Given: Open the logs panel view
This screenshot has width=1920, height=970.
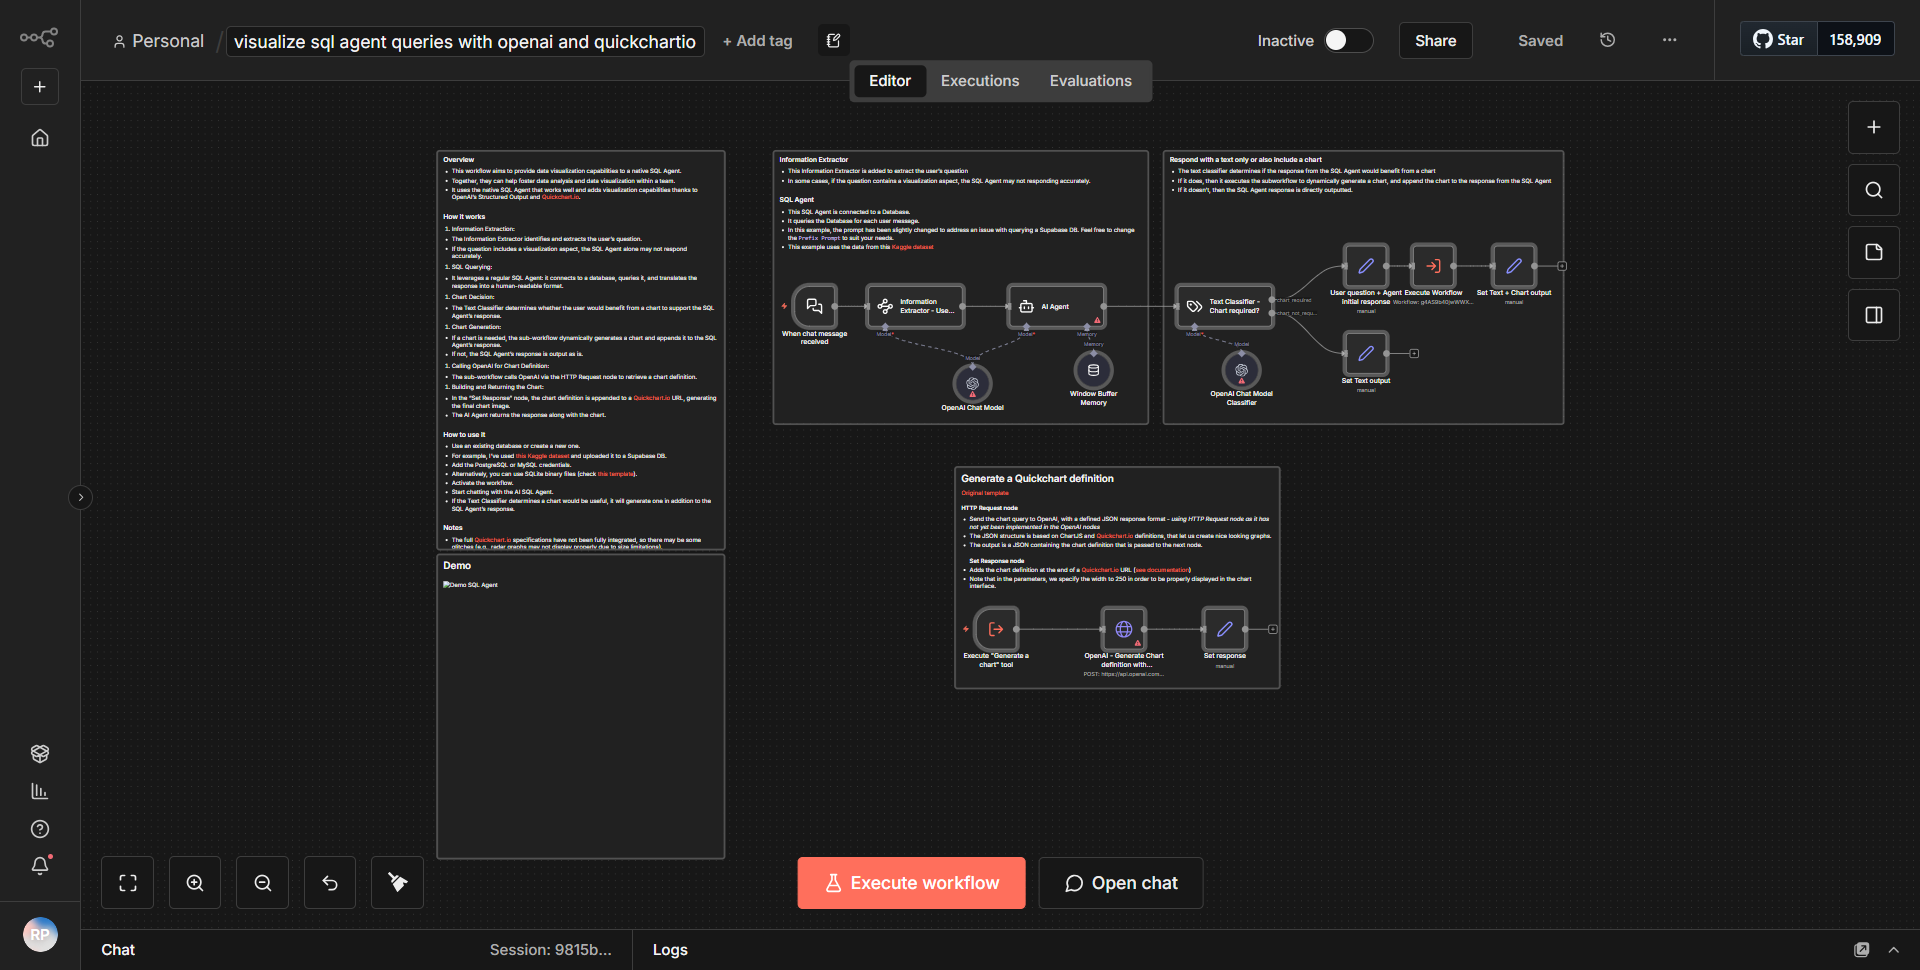Looking at the screenshot, I should click(x=670, y=949).
